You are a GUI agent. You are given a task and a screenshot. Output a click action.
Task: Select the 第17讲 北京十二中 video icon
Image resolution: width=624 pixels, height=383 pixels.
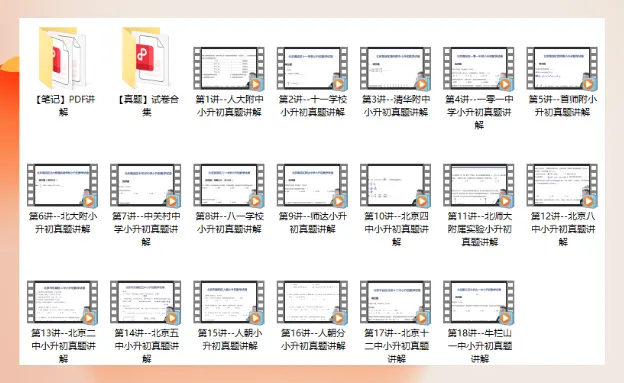(396, 302)
